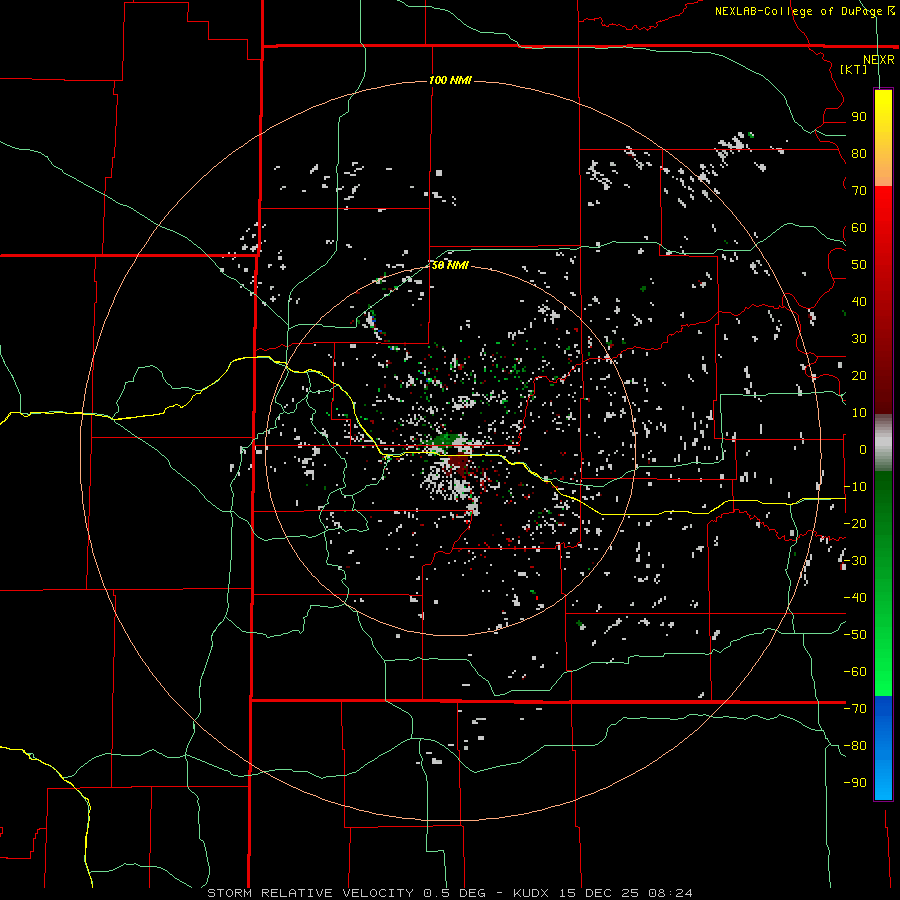Click the -70 value on the velocity scale

855,709
